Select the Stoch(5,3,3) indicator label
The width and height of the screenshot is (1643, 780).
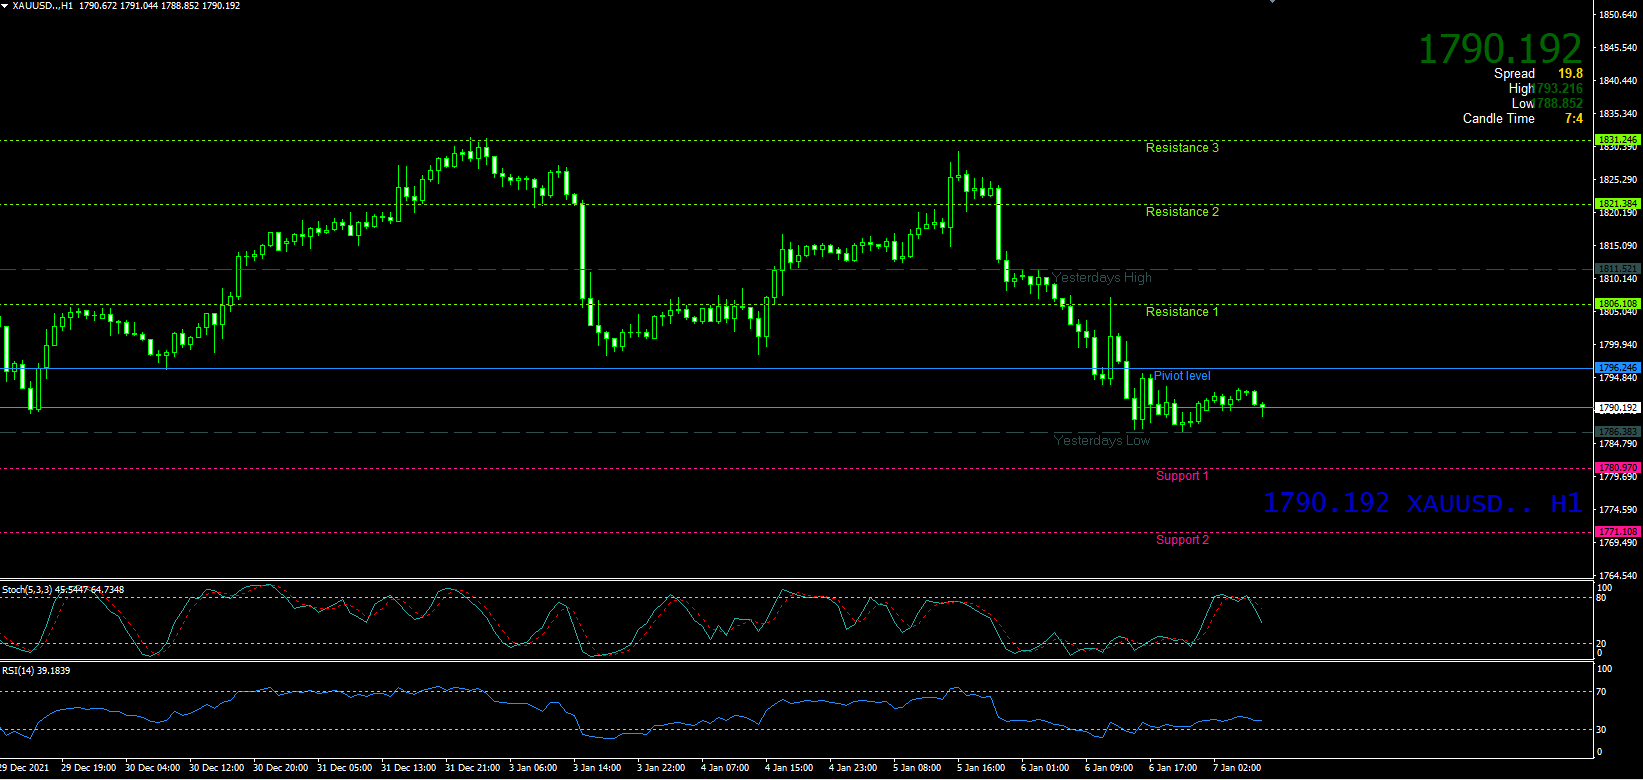click(63, 590)
